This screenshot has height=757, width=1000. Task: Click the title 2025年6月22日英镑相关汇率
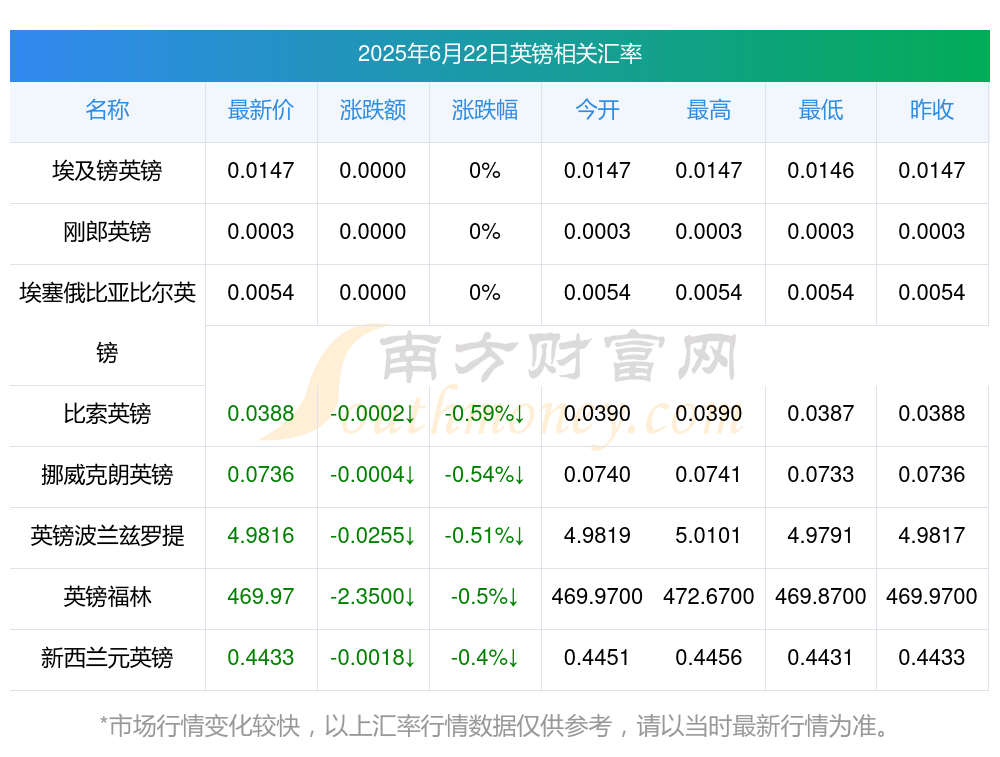499,54
